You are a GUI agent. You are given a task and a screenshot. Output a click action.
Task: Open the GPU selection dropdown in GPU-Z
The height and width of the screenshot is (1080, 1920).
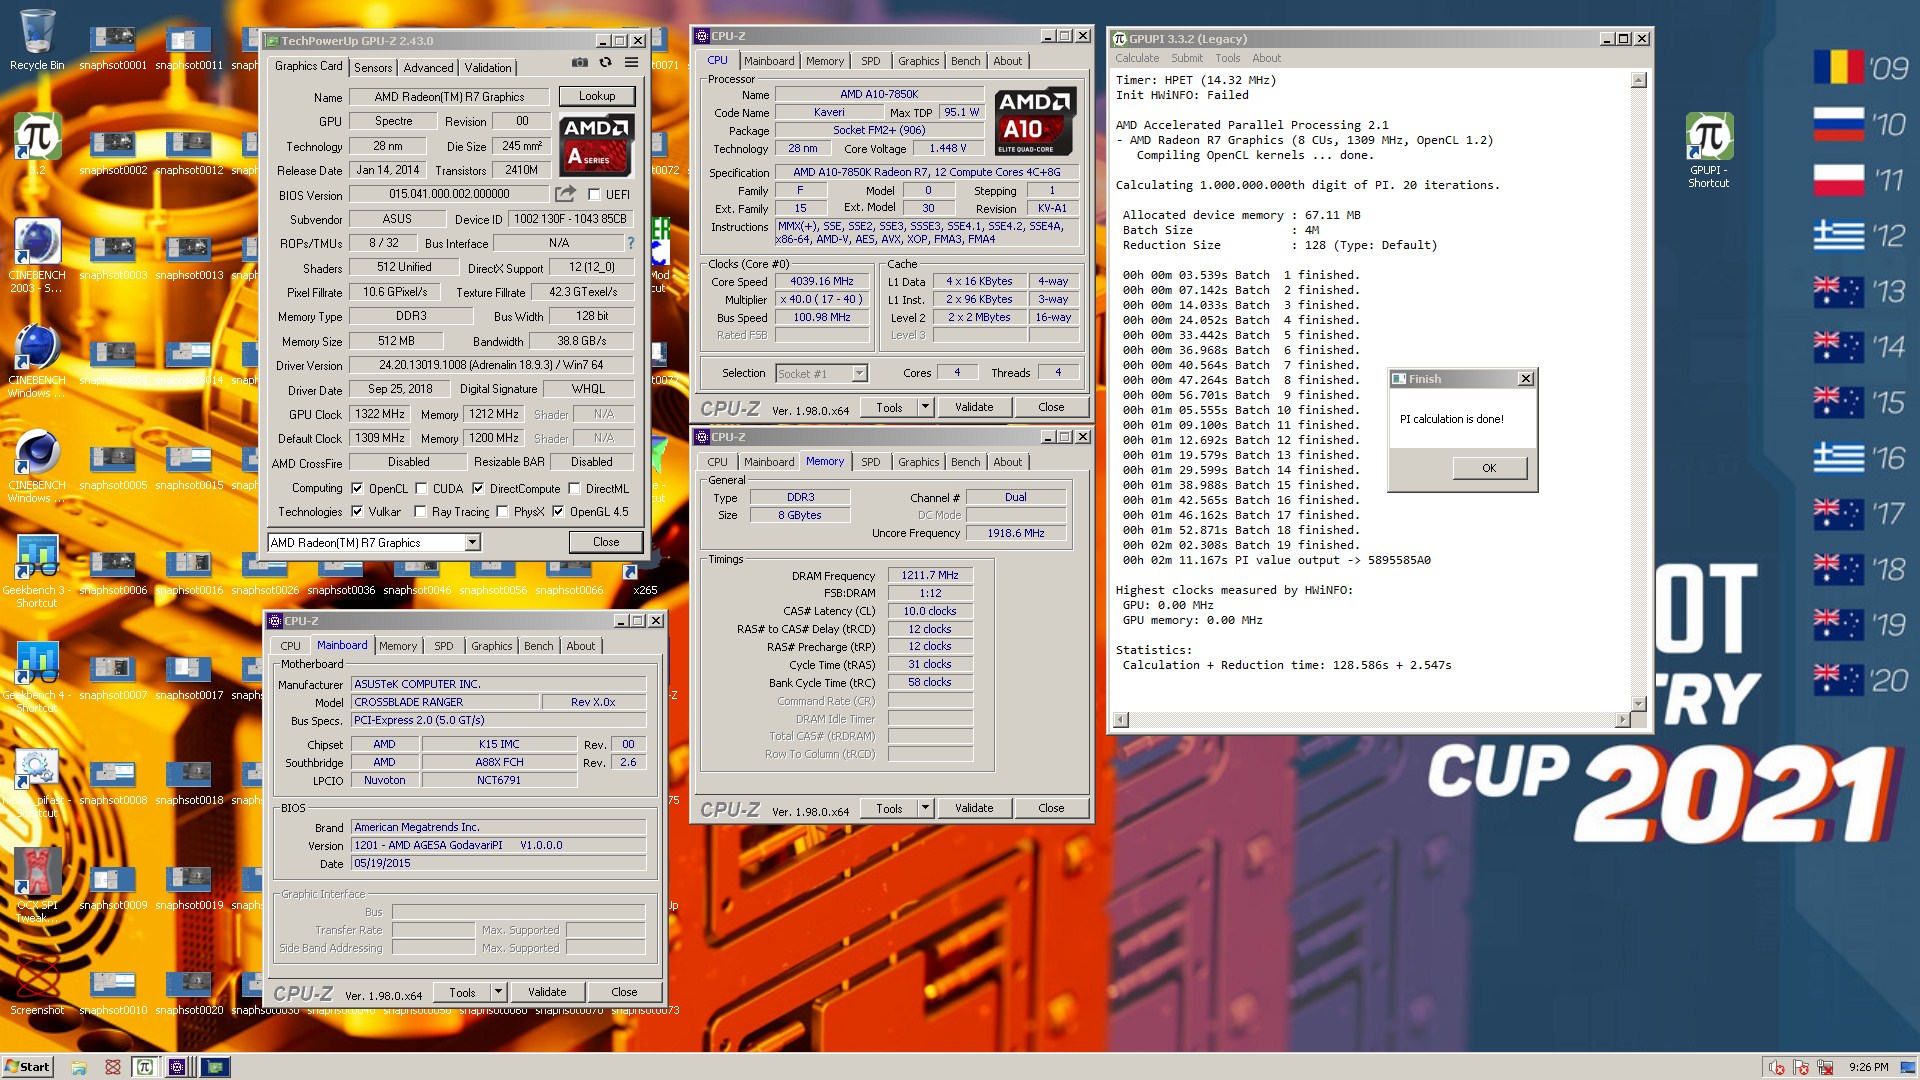(x=473, y=542)
